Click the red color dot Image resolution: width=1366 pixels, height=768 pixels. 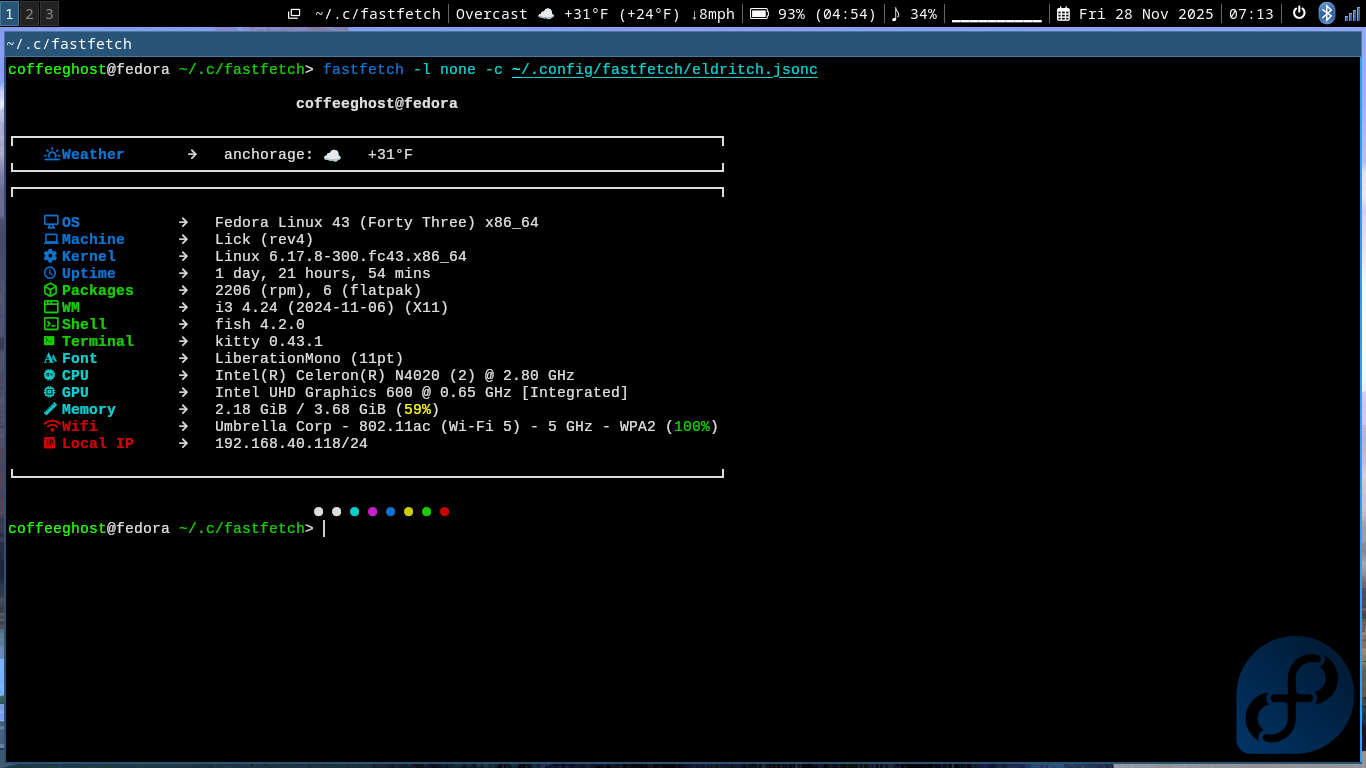coord(444,512)
